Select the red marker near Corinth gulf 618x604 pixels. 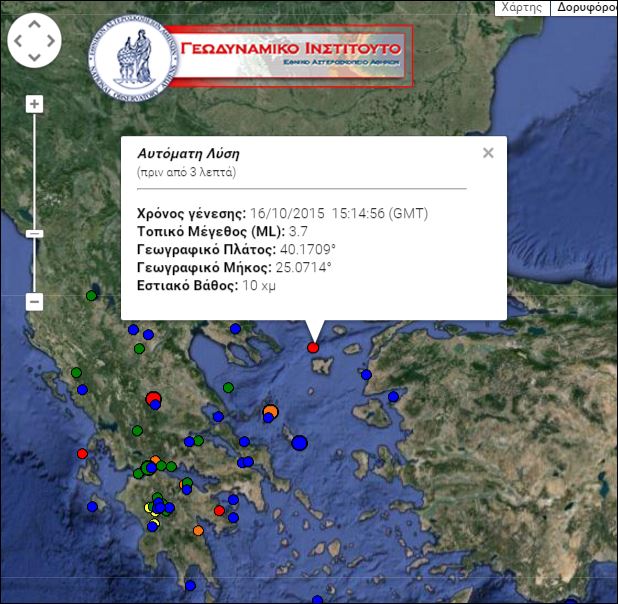[x=219, y=511]
